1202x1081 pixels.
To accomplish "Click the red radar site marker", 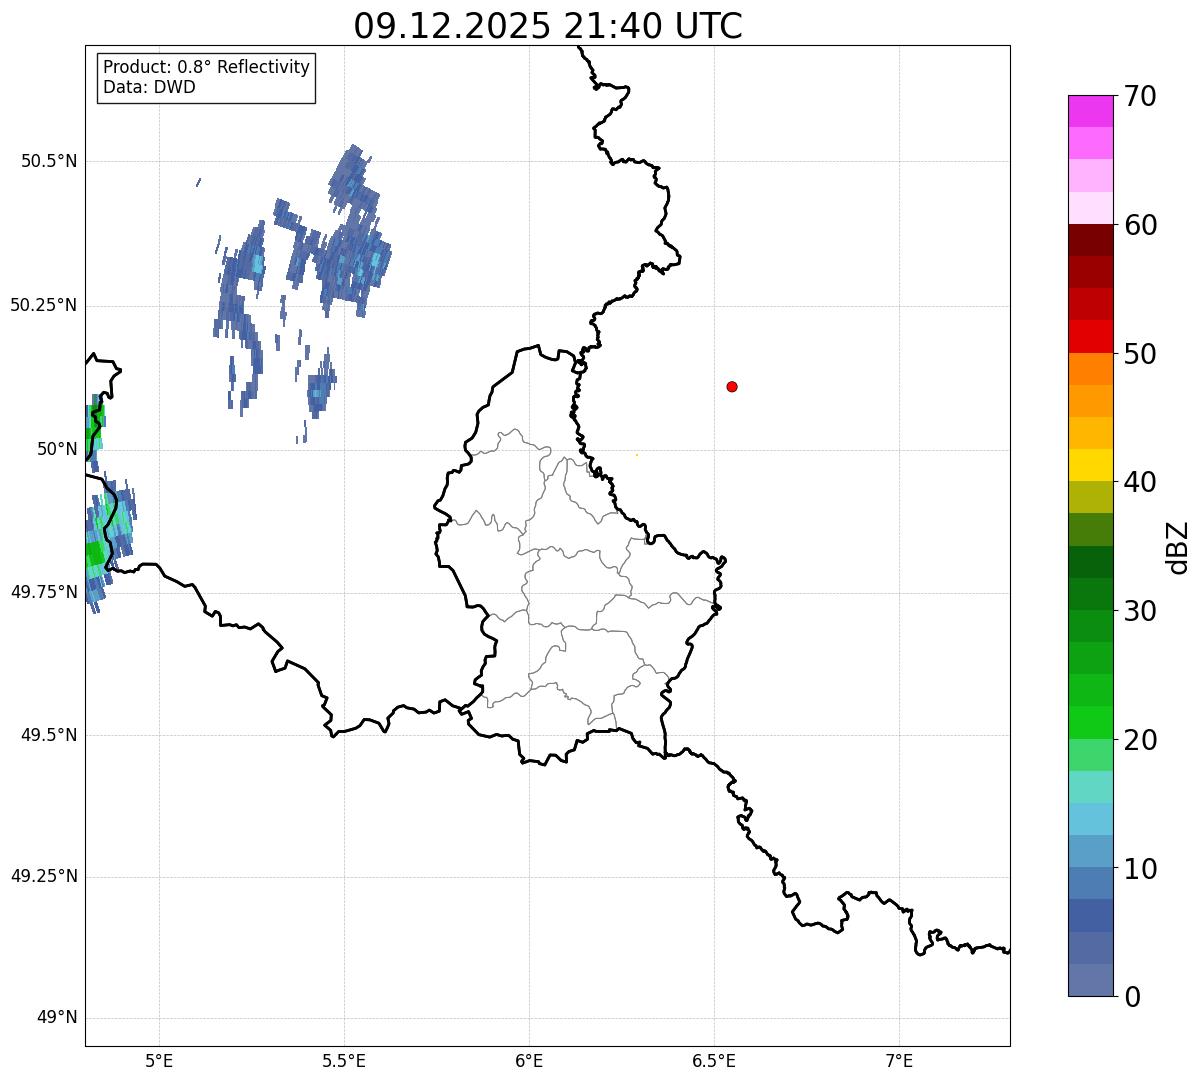I will pyautogui.click(x=732, y=386).
